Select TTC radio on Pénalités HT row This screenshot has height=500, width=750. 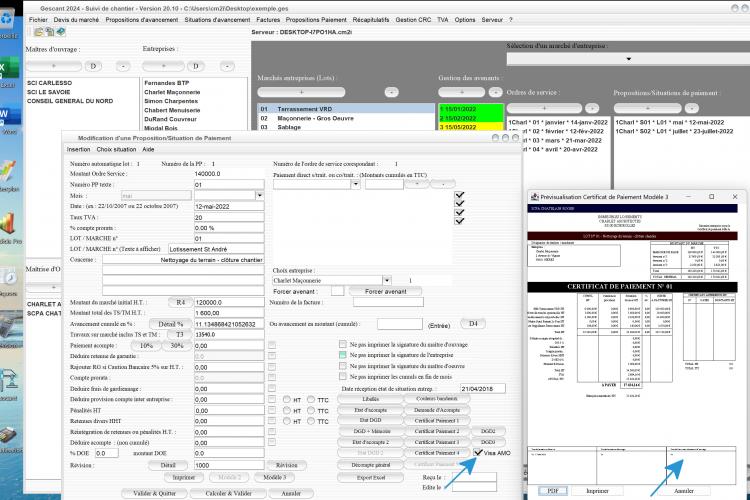click(311, 410)
